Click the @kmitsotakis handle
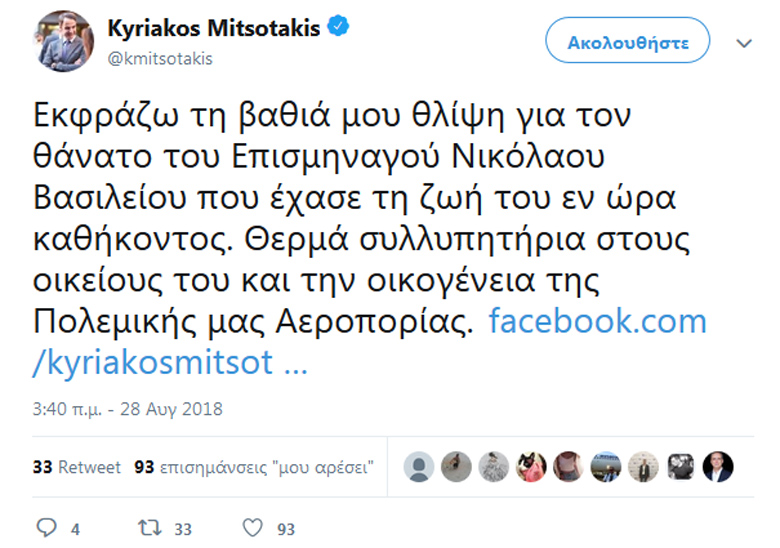 (x=160, y=59)
